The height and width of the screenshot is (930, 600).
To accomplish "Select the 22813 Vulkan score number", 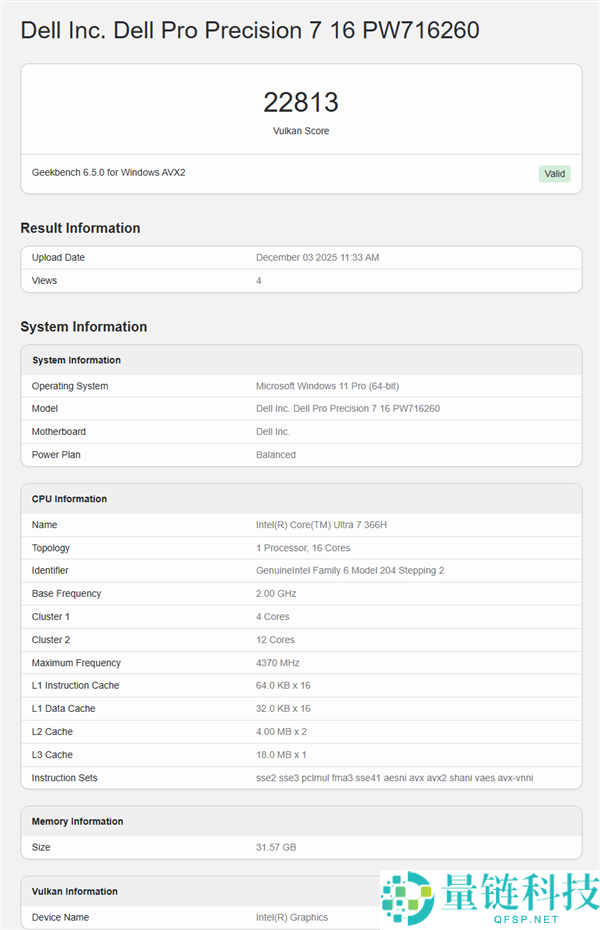I will (301, 102).
